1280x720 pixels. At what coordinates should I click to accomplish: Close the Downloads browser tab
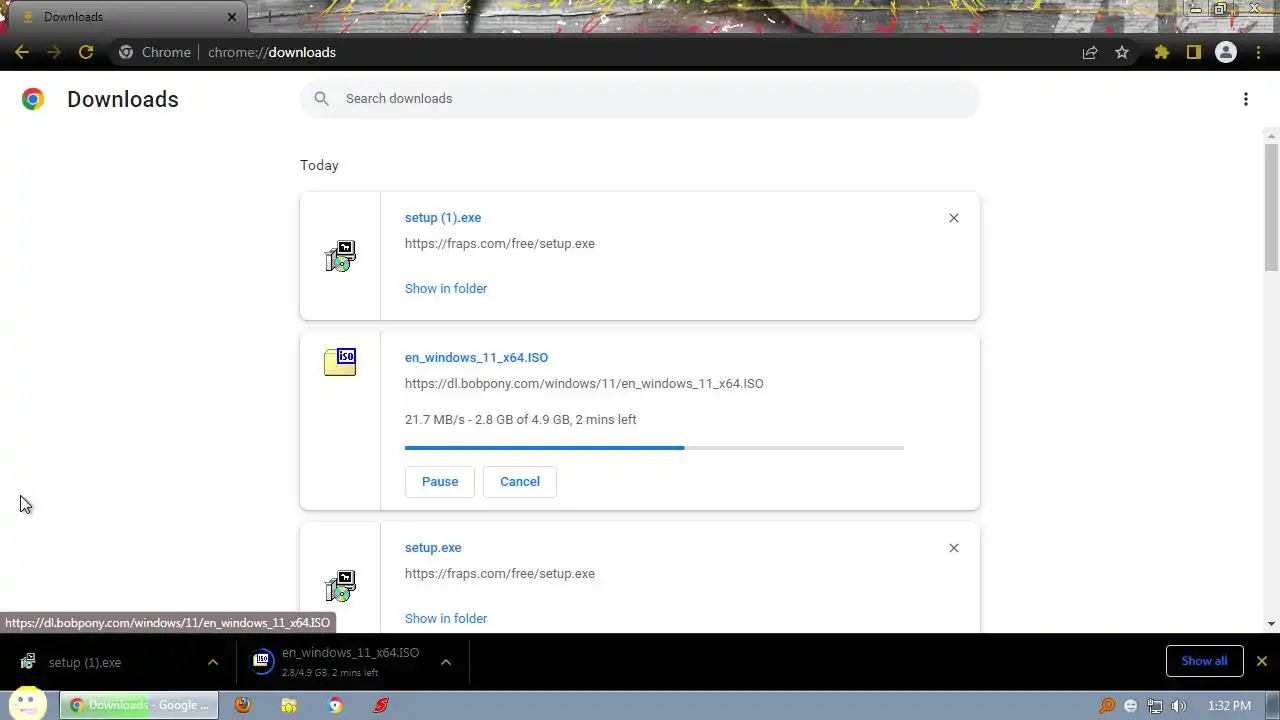pyautogui.click(x=232, y=17)
